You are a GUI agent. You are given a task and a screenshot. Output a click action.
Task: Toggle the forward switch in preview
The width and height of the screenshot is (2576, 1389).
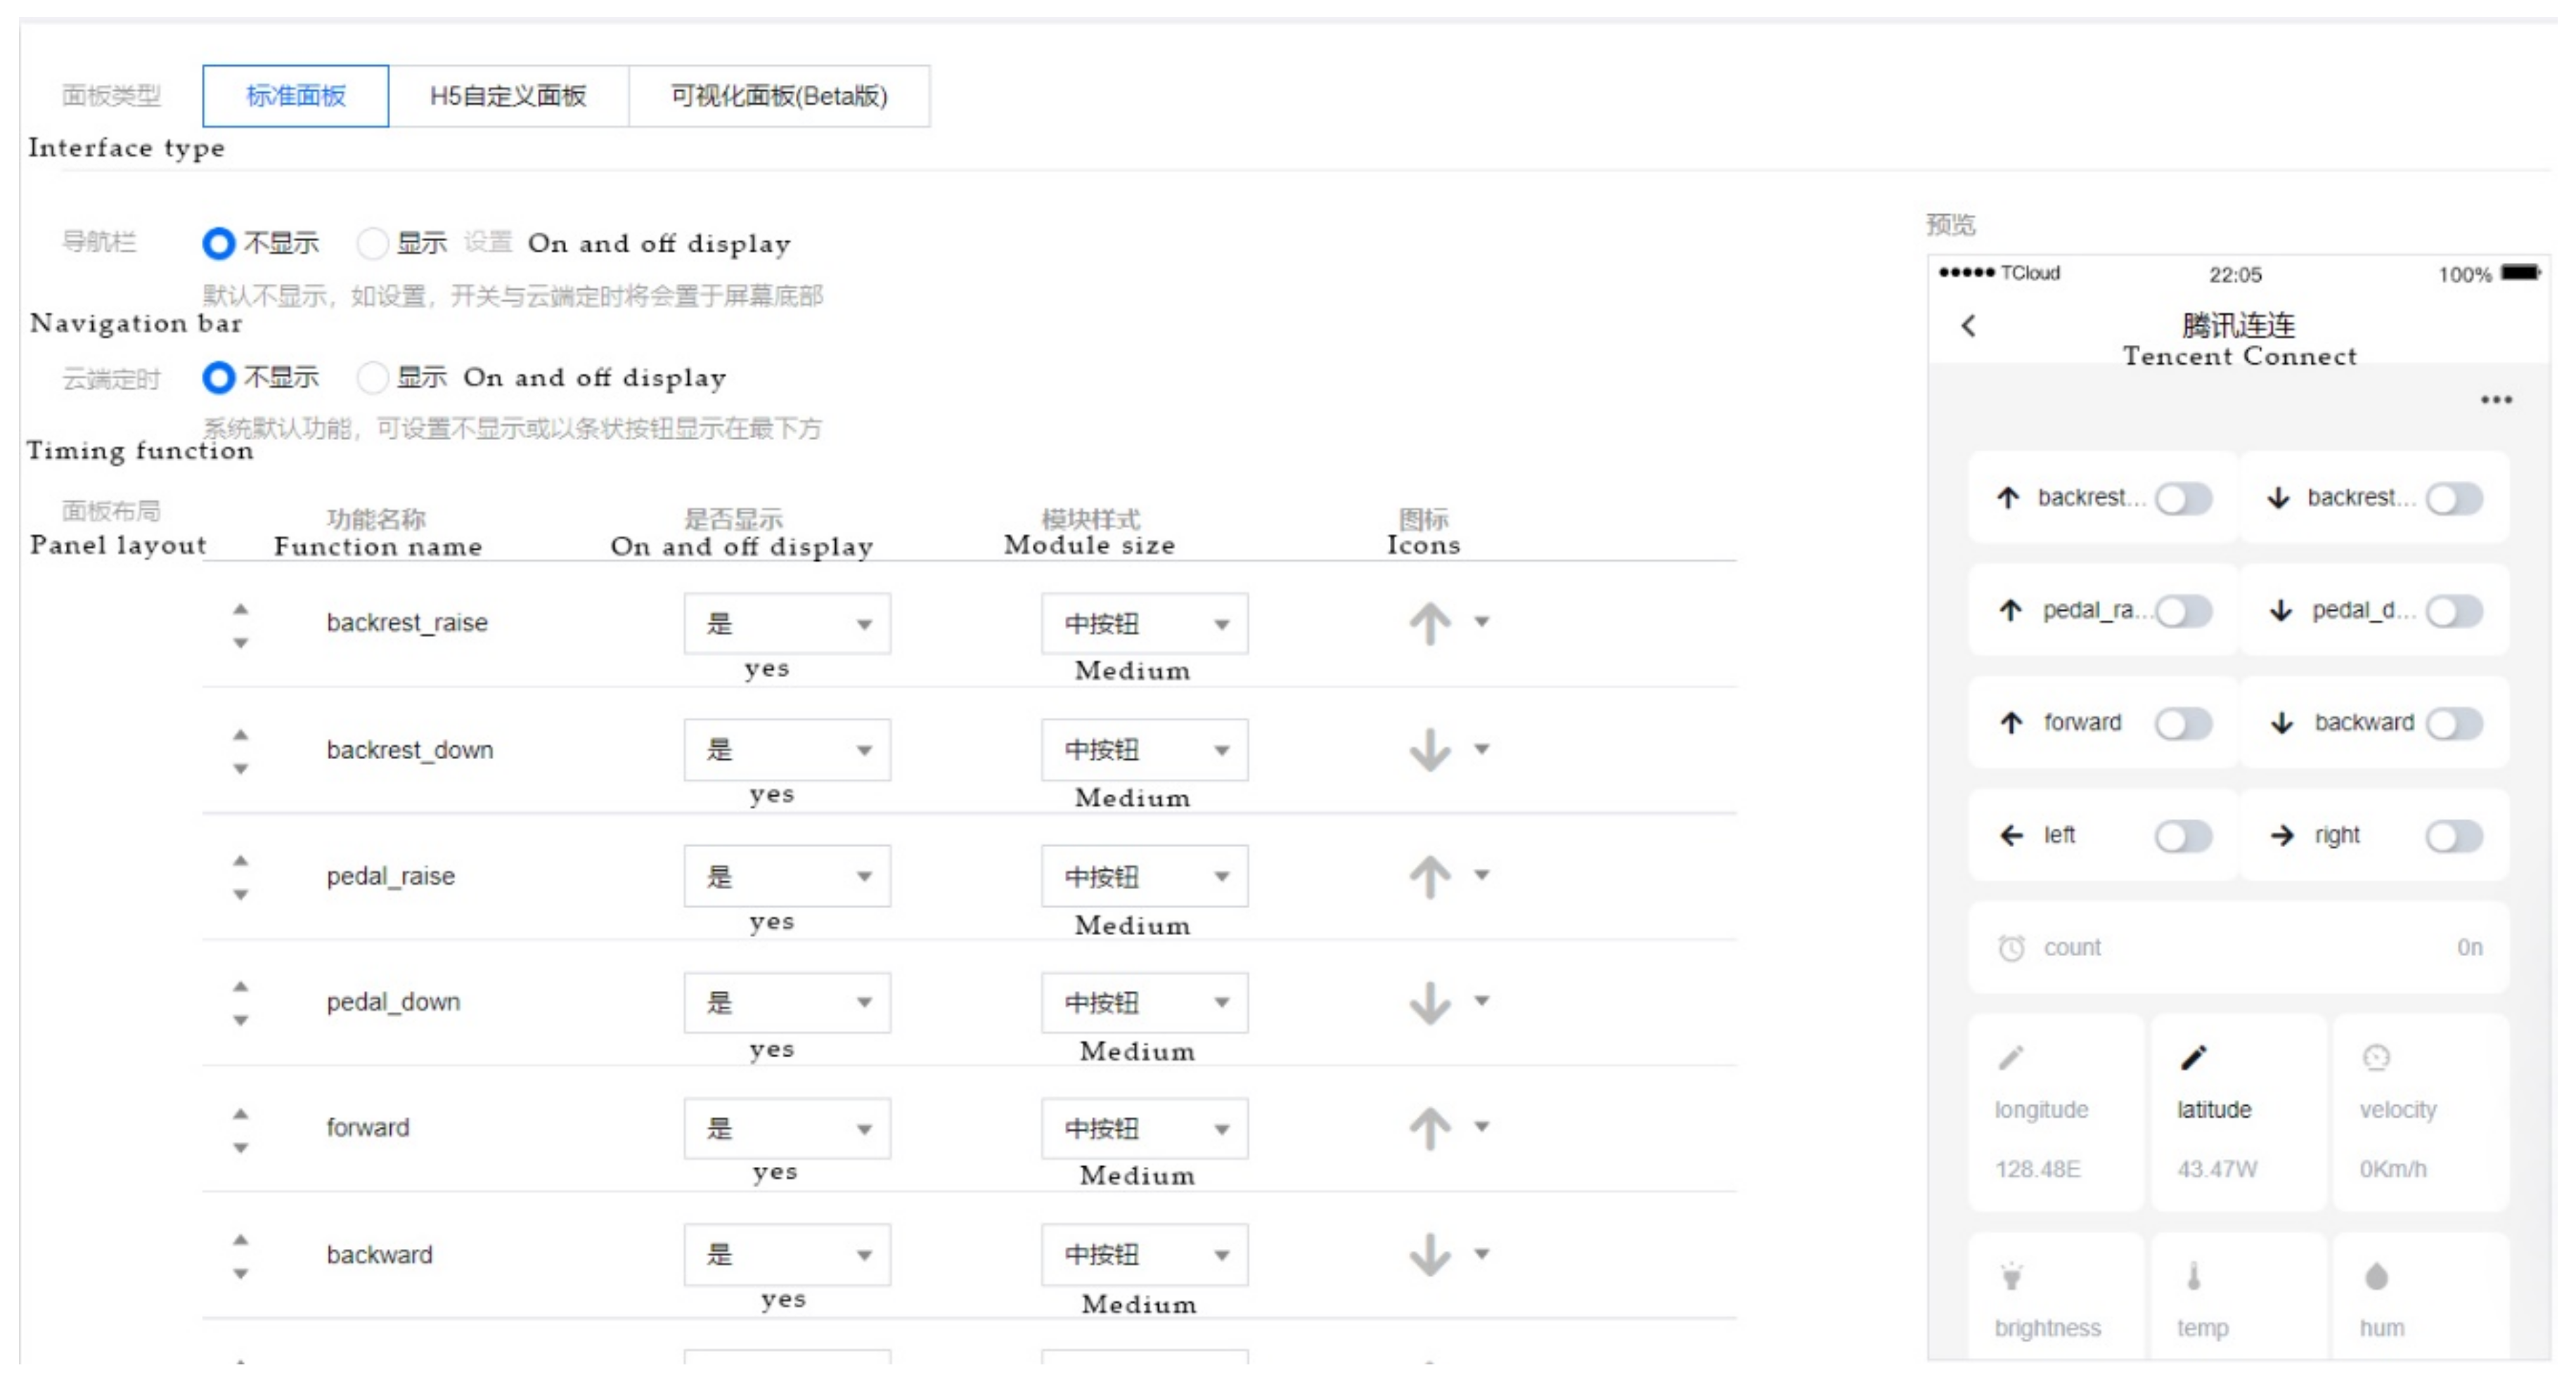click(x=2182, y=723)
